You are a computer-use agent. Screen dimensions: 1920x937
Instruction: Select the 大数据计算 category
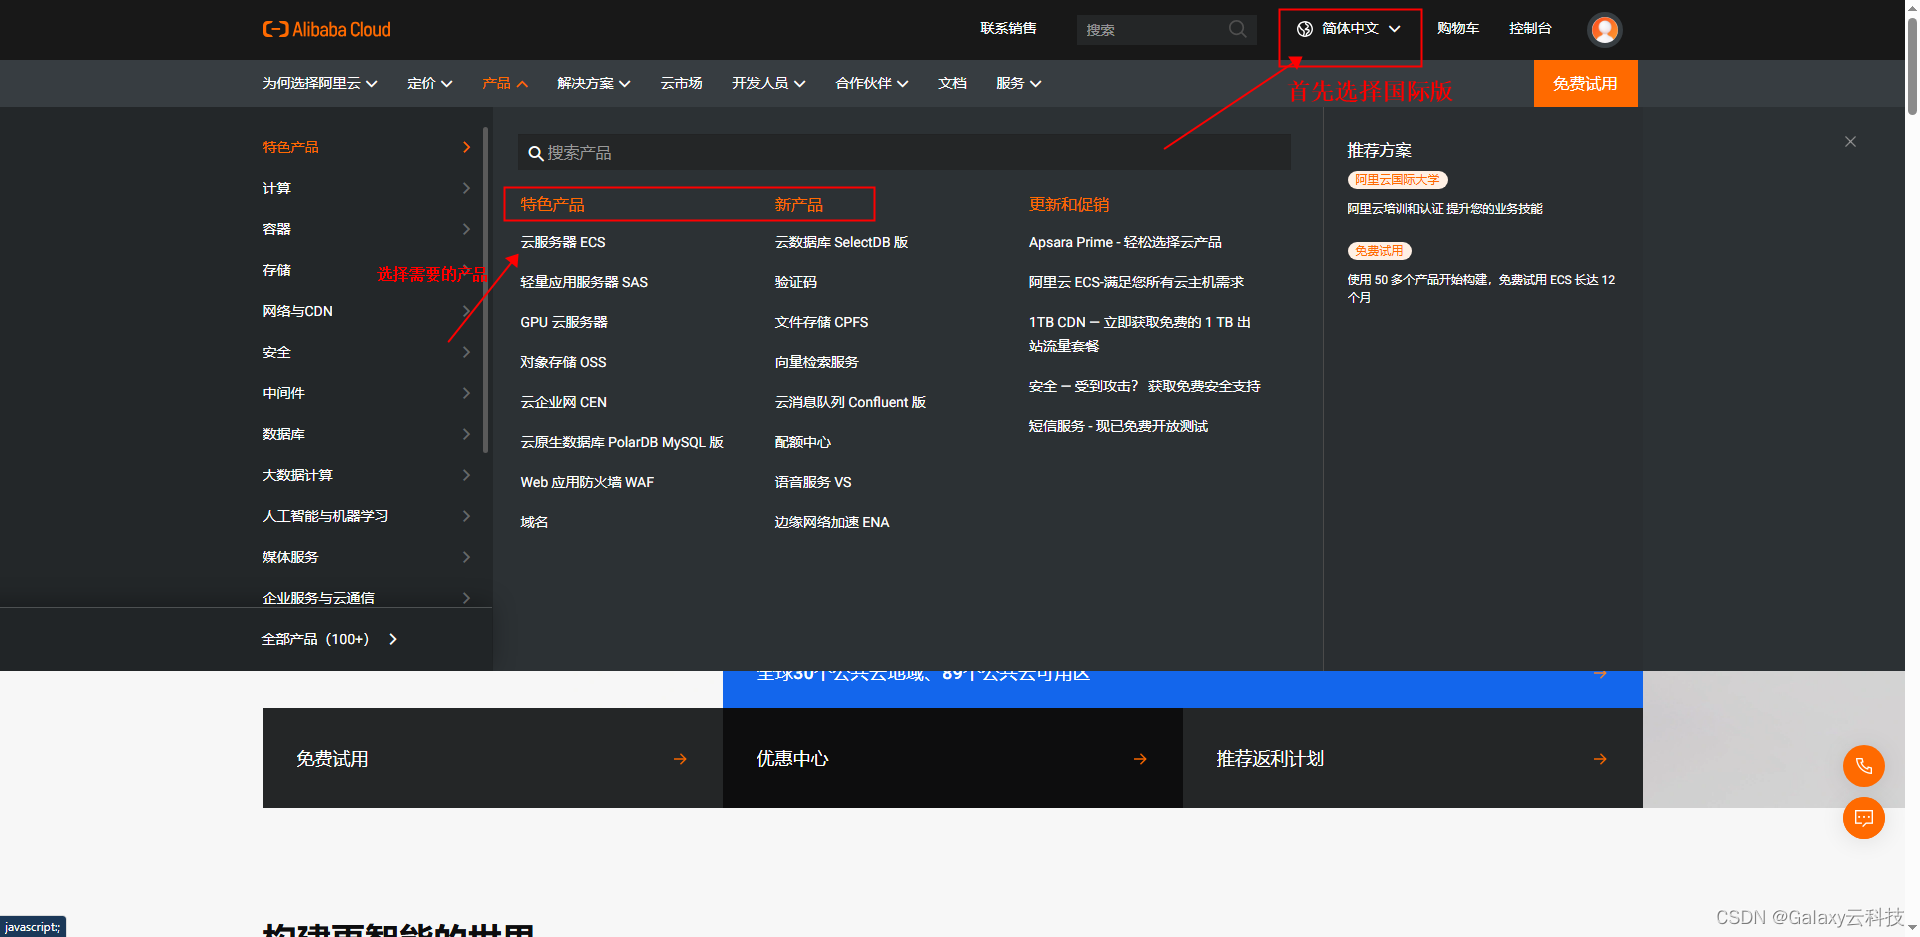point(366,475)
